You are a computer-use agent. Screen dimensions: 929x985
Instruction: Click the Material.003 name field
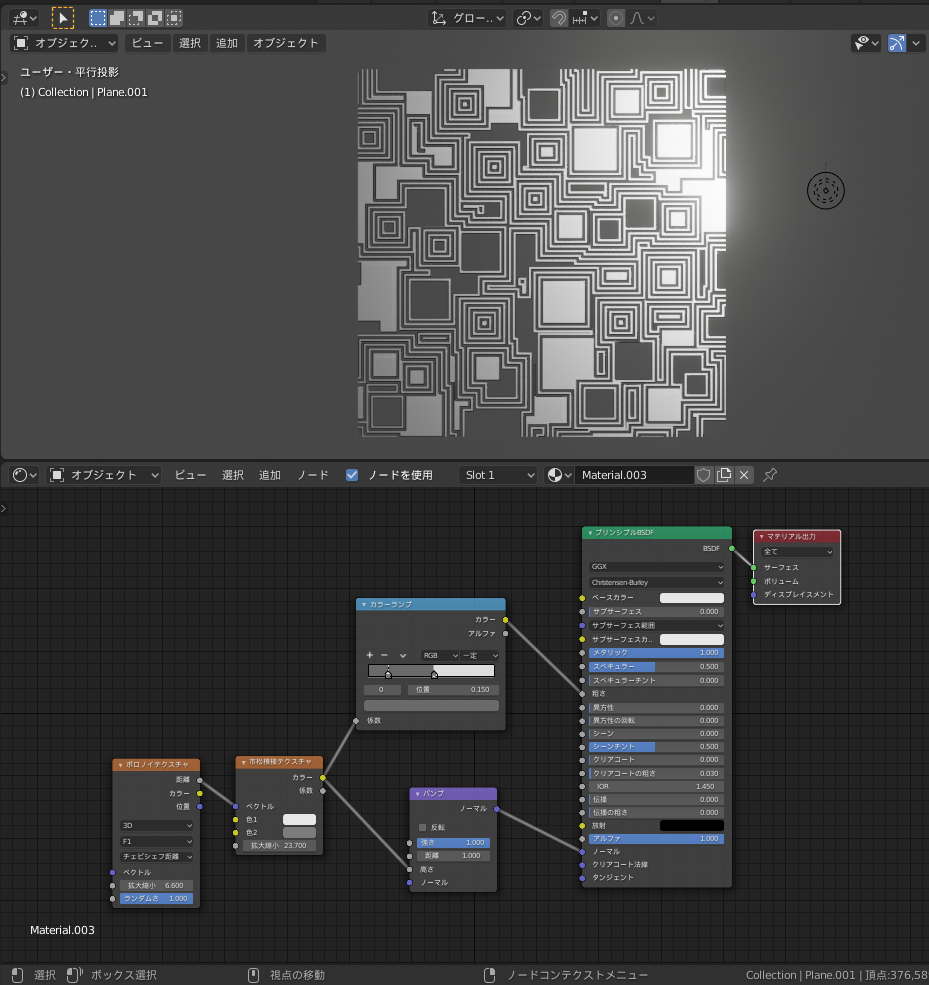click(x=633, y=475)
